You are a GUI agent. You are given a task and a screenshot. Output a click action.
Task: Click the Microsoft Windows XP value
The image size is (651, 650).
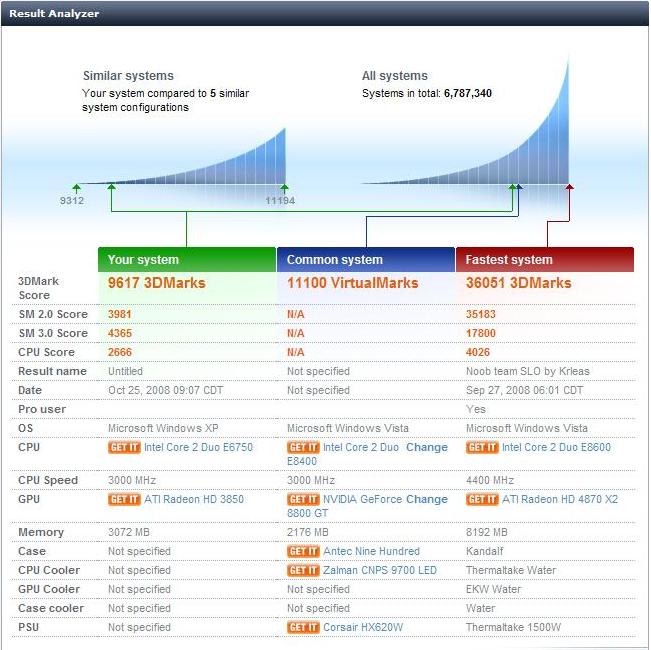coord(163,428)
